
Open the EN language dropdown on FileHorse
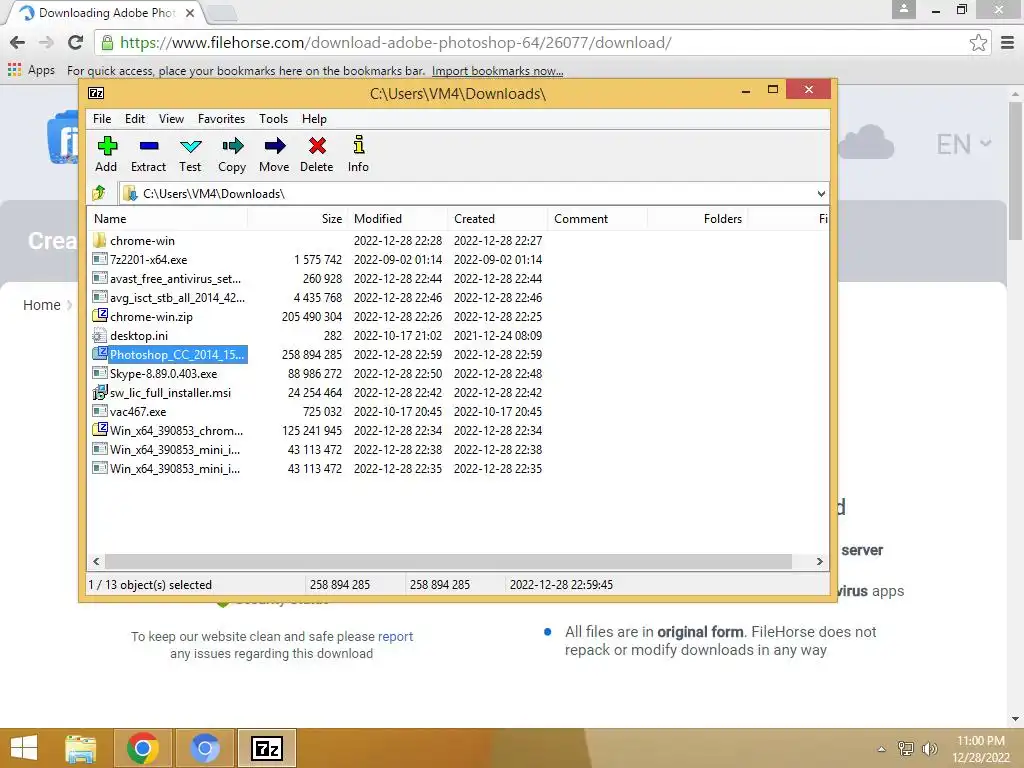963,144
